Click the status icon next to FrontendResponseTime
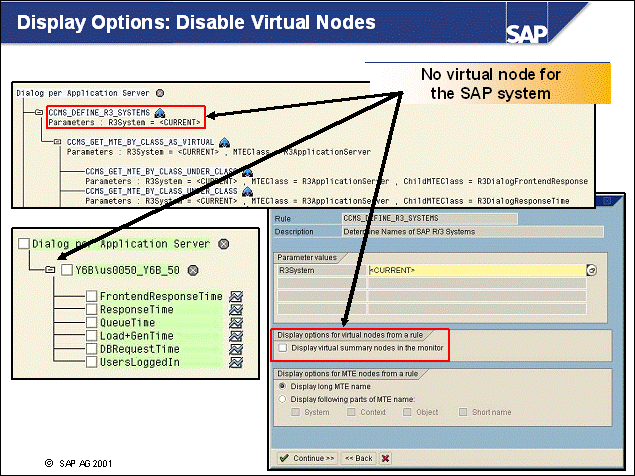Screen dimensions: 635x476 pos(236,296)
